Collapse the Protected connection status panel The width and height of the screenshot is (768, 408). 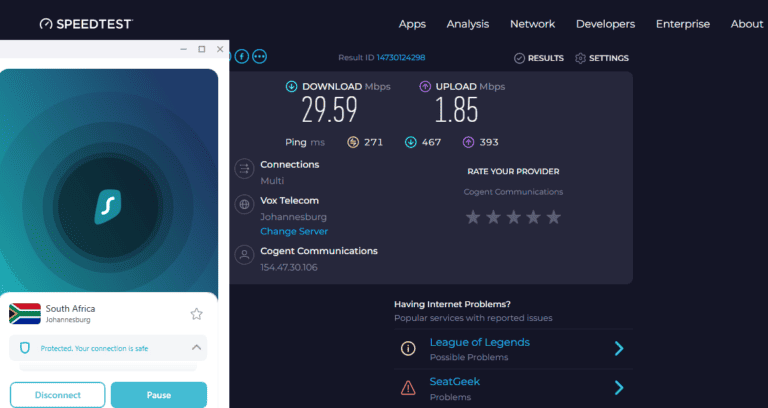click(x=196, y=348)
